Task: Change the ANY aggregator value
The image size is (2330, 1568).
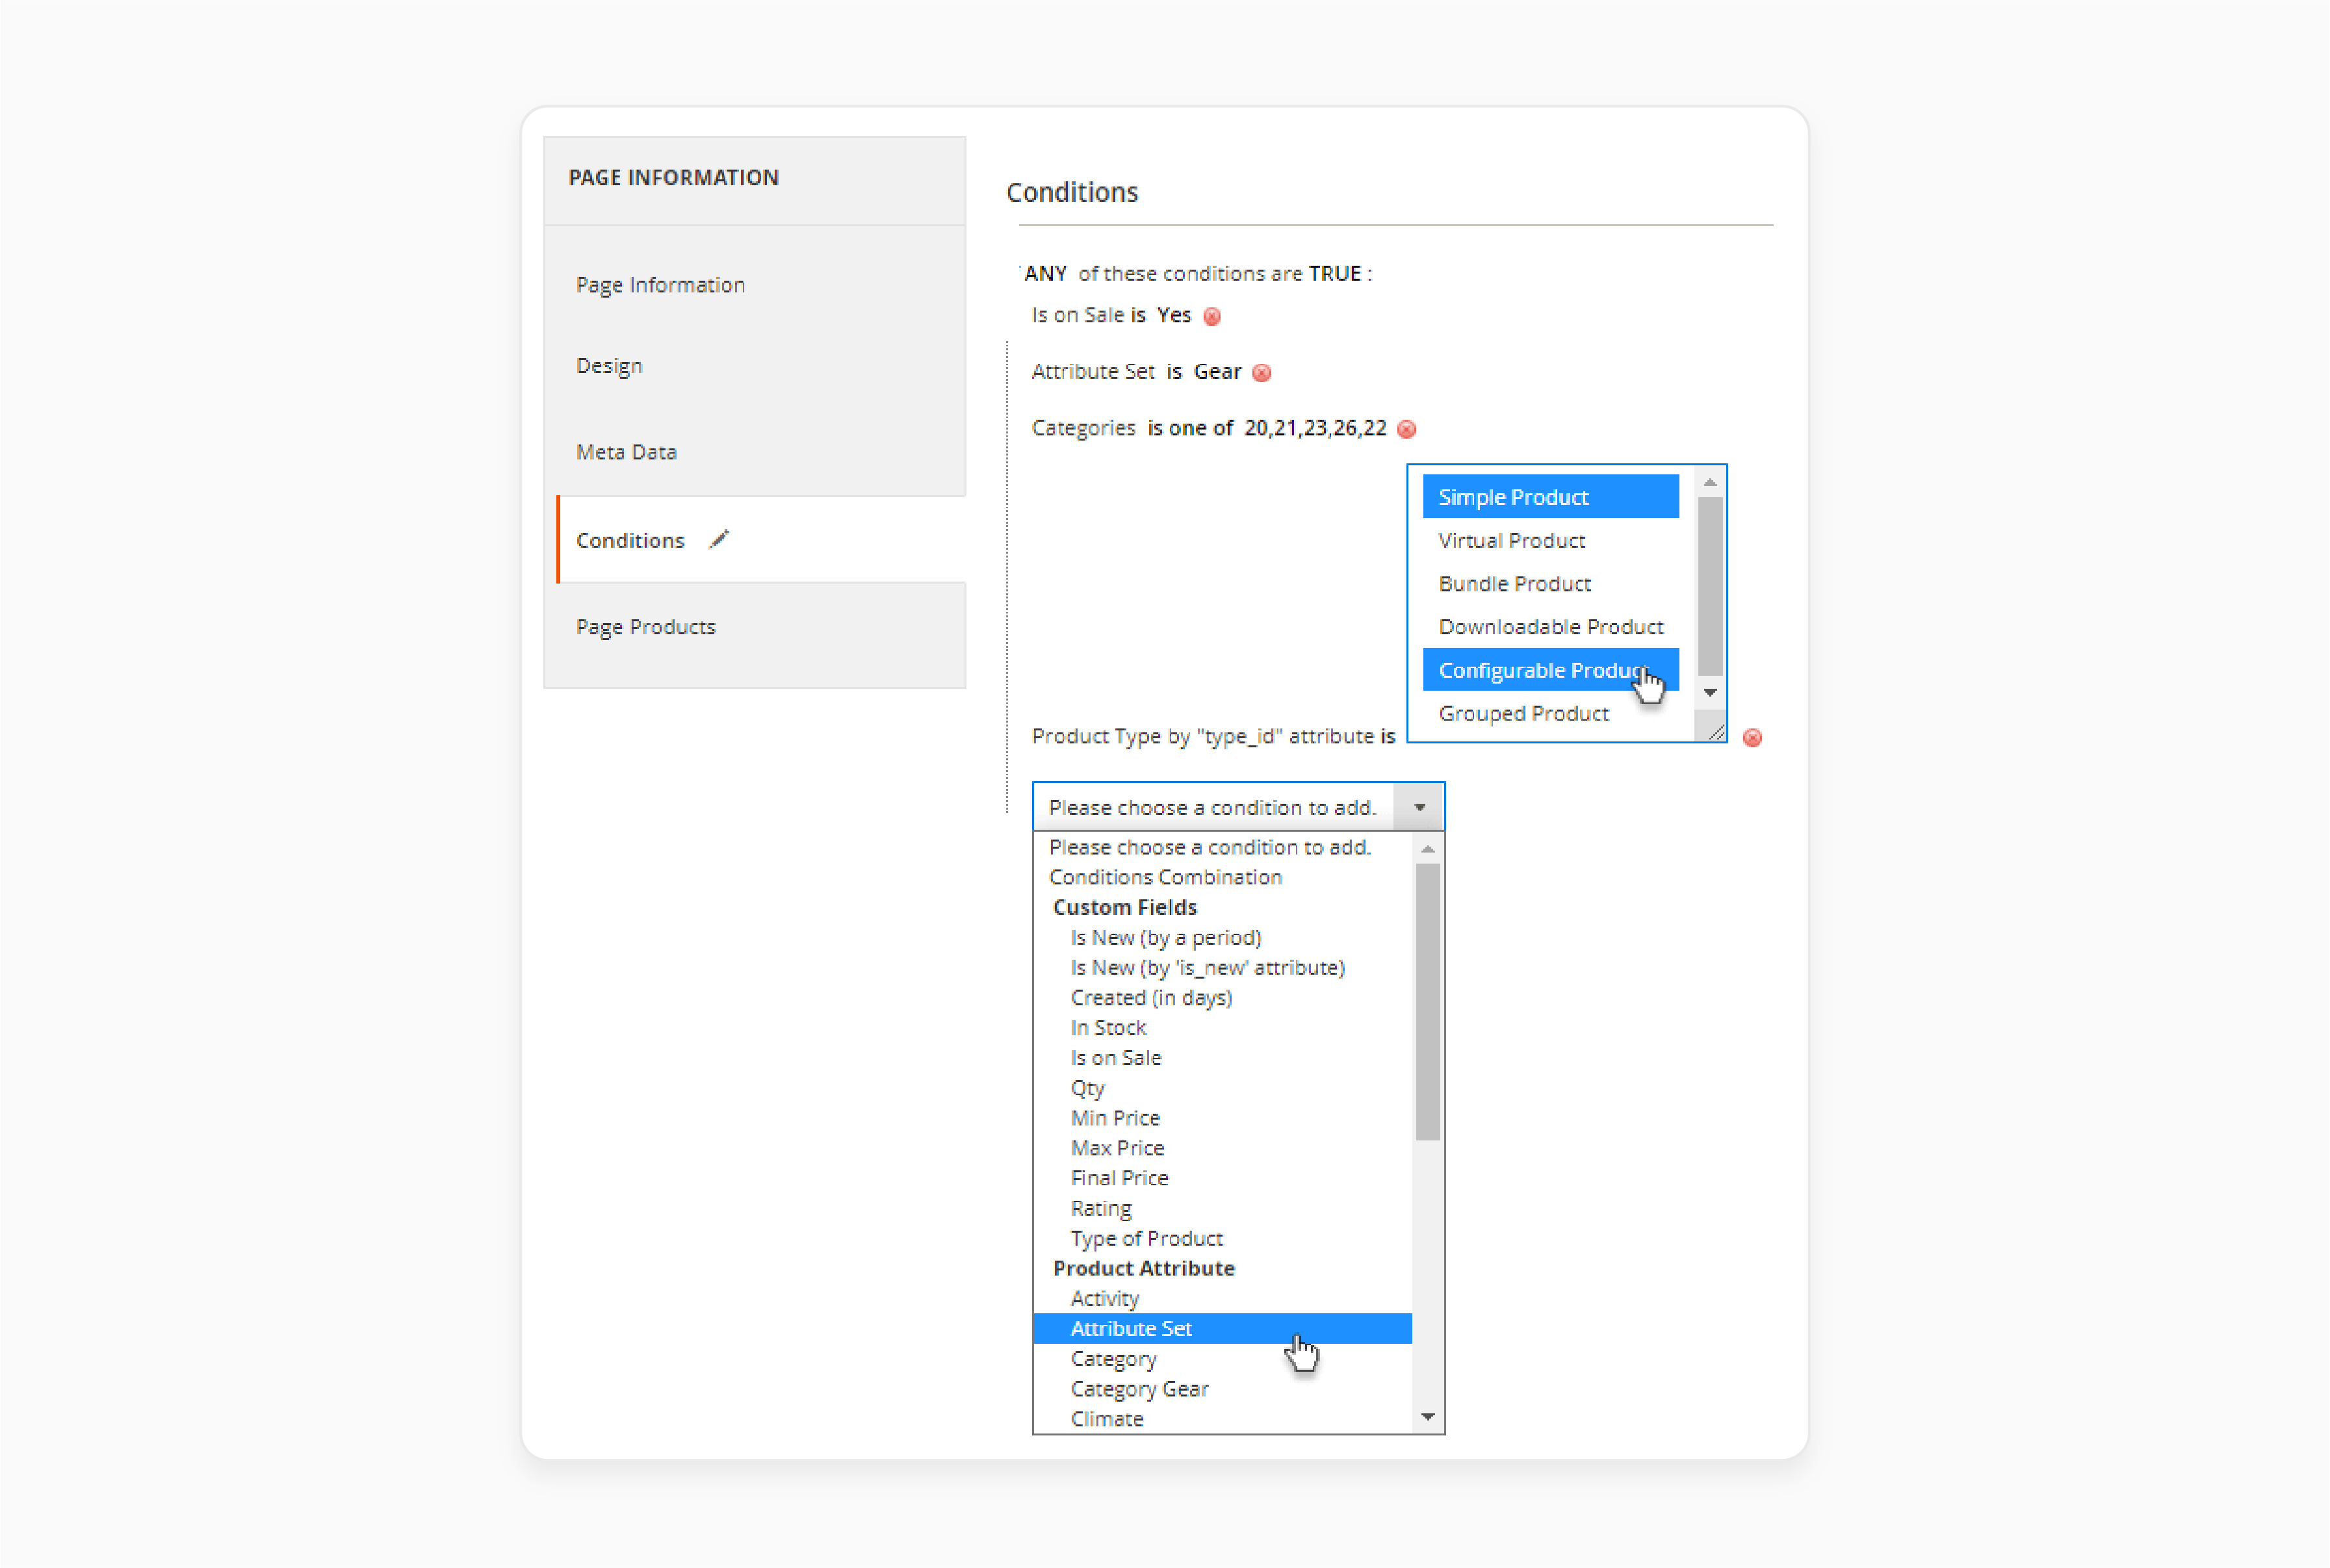Action: click(x=1045, y=273)
